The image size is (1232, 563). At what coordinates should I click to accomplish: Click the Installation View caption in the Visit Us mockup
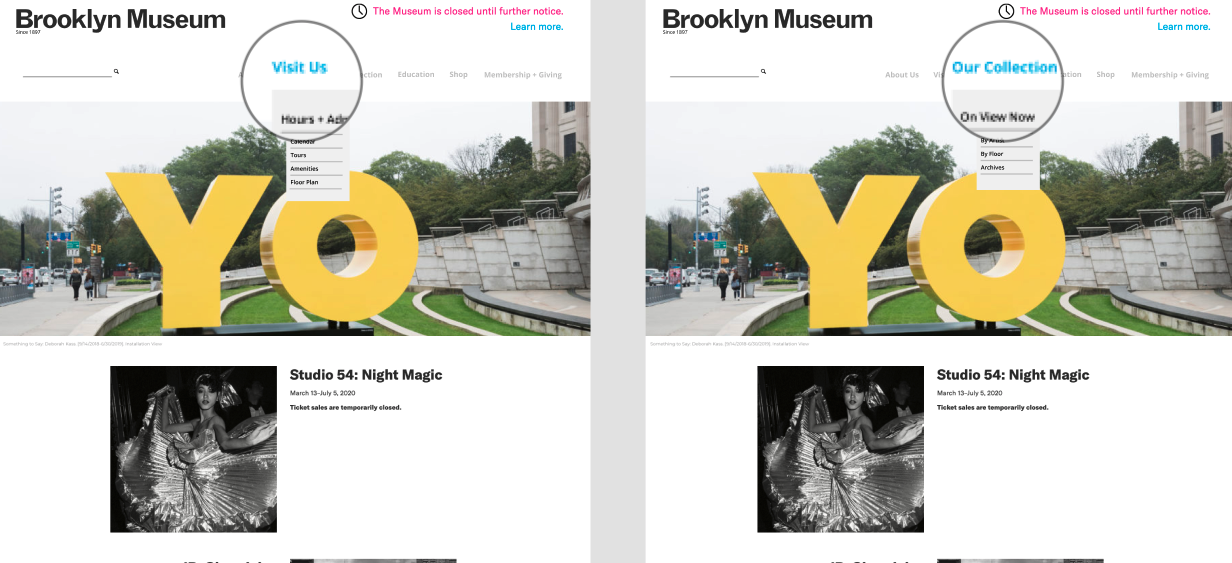point(82,344)
